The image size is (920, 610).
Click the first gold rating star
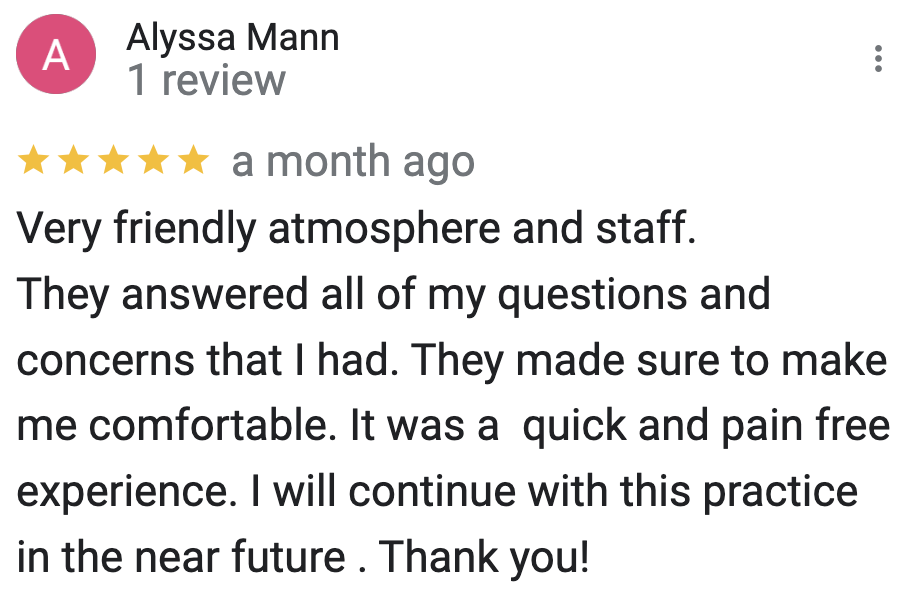pos(33,161)
